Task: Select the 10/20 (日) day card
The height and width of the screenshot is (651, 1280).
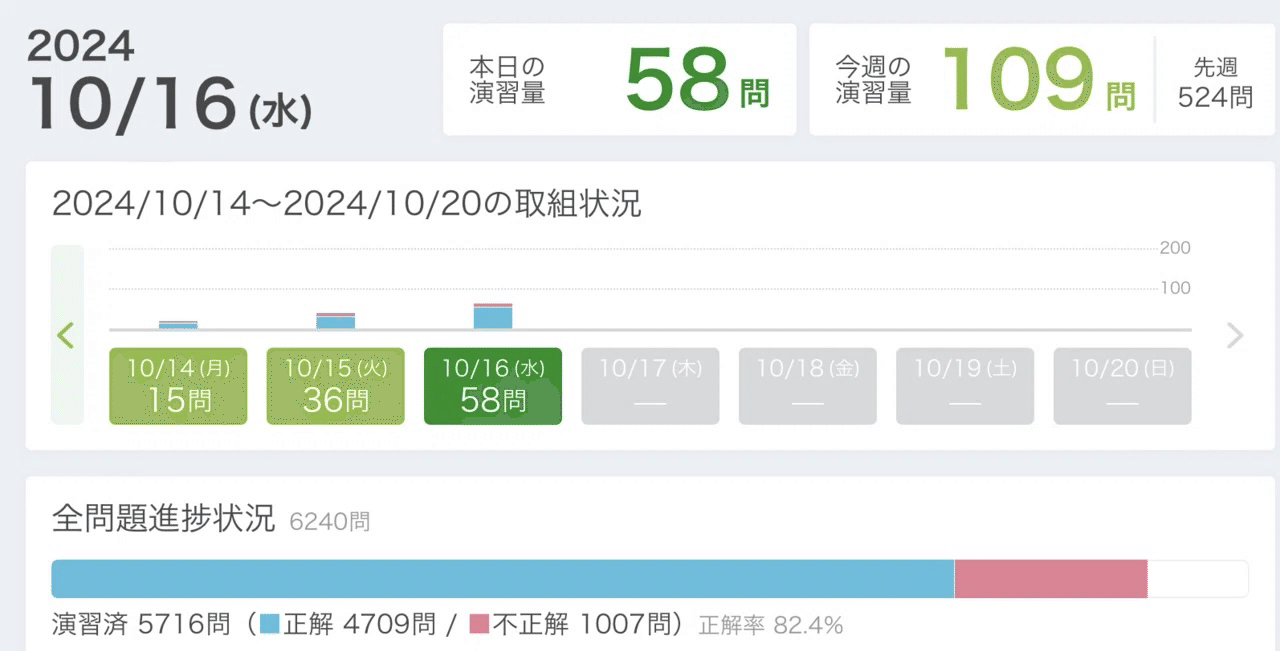Action: pyautogui.click(x=1123, y=386)
